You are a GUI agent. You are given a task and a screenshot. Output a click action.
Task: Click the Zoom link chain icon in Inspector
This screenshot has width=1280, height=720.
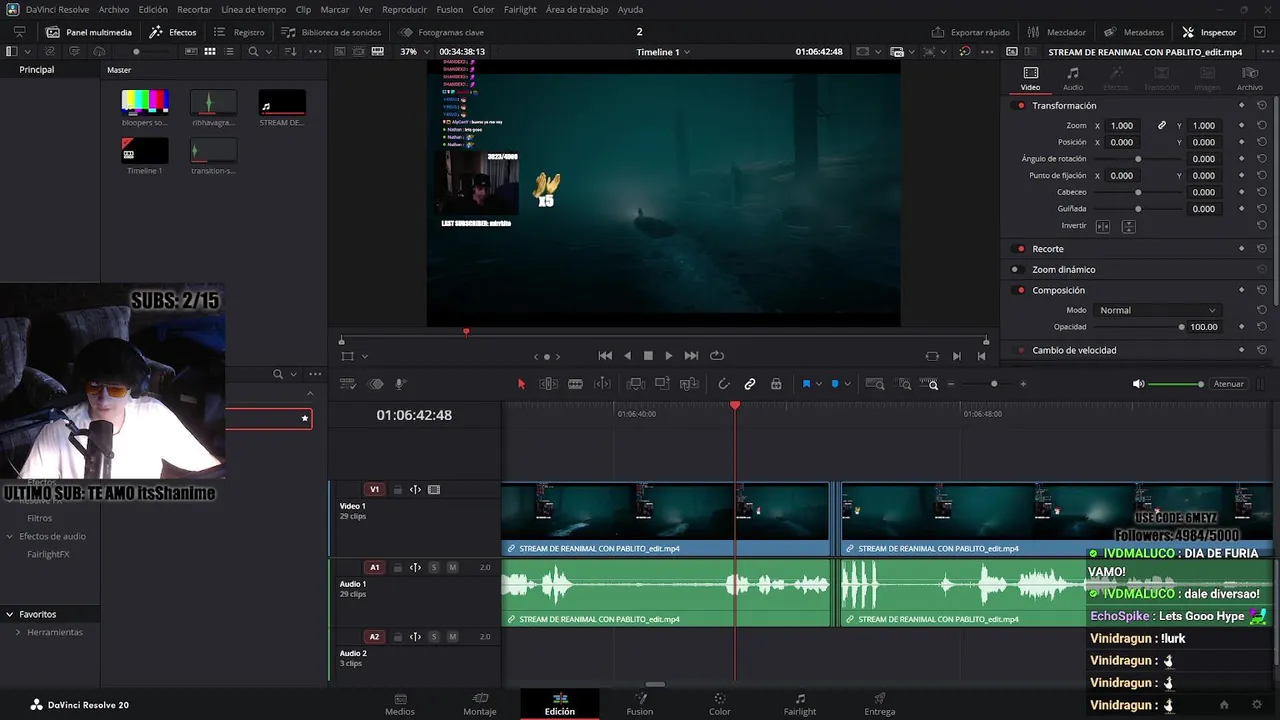click(1162, 126)
